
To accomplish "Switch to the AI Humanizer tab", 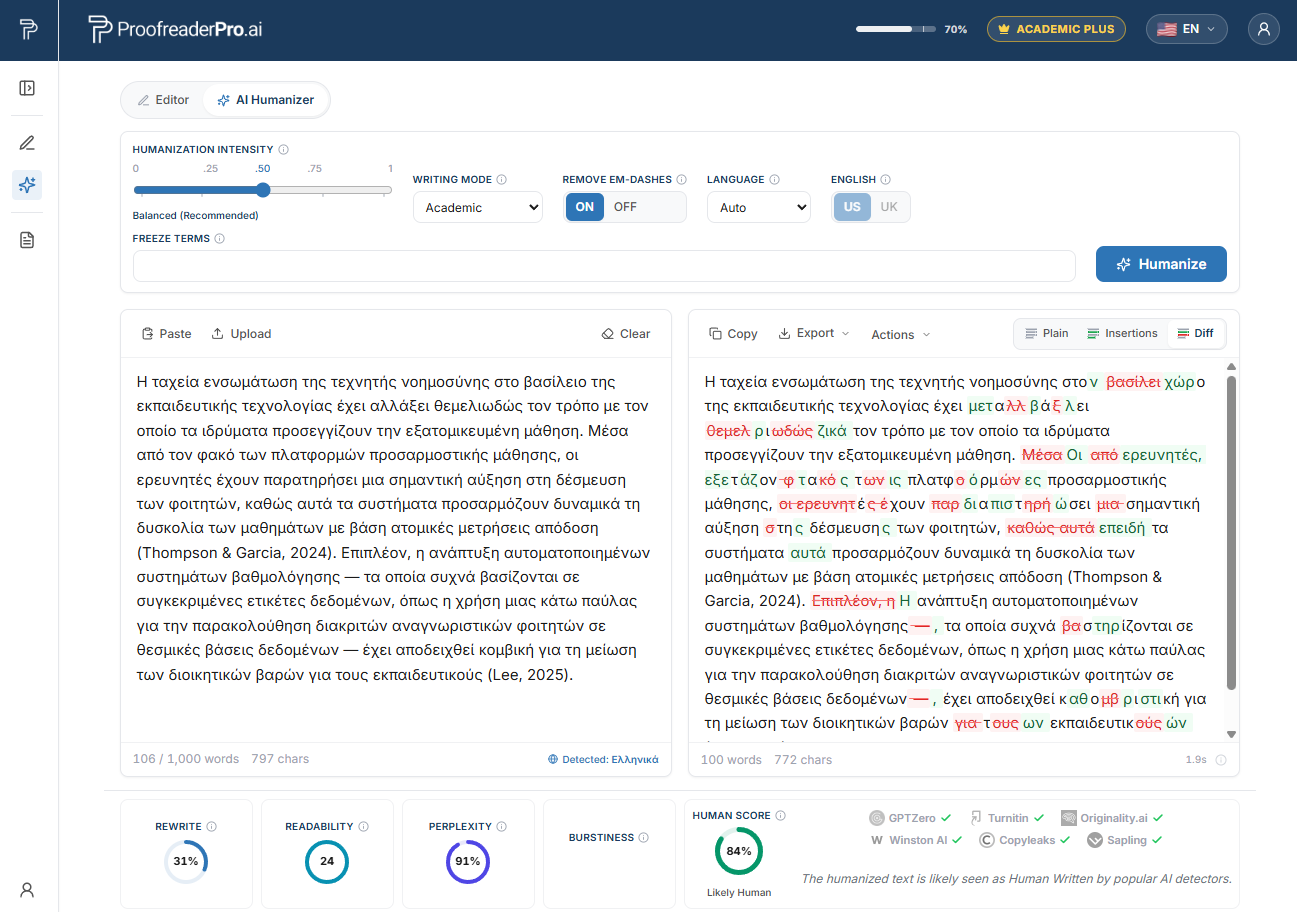I will pyautogui.click(x=265, y=100).
